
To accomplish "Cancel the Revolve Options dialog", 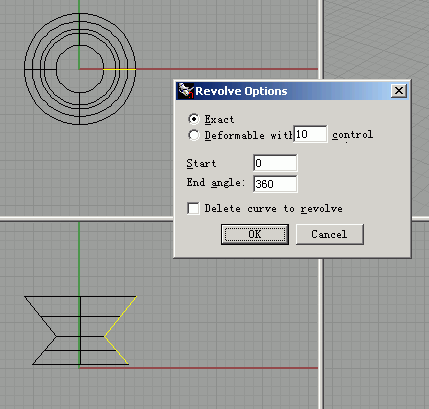I will click(329, 234).
